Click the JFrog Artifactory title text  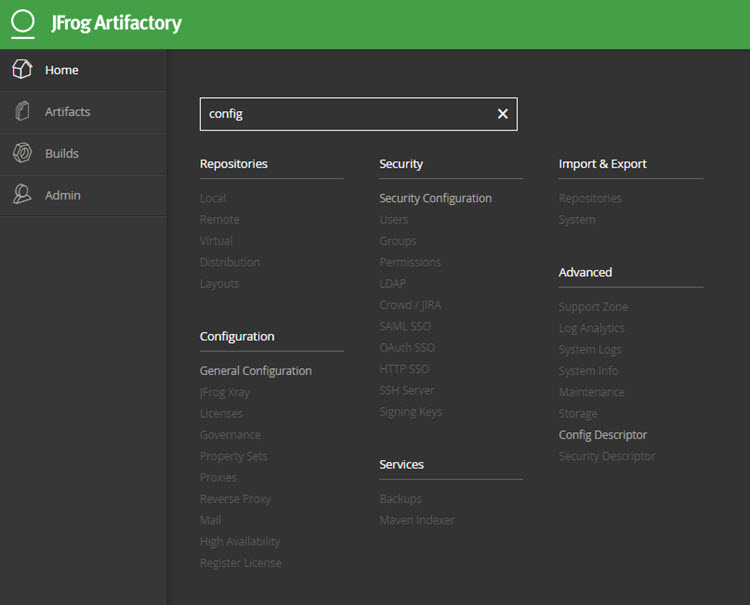pos(117,23)
